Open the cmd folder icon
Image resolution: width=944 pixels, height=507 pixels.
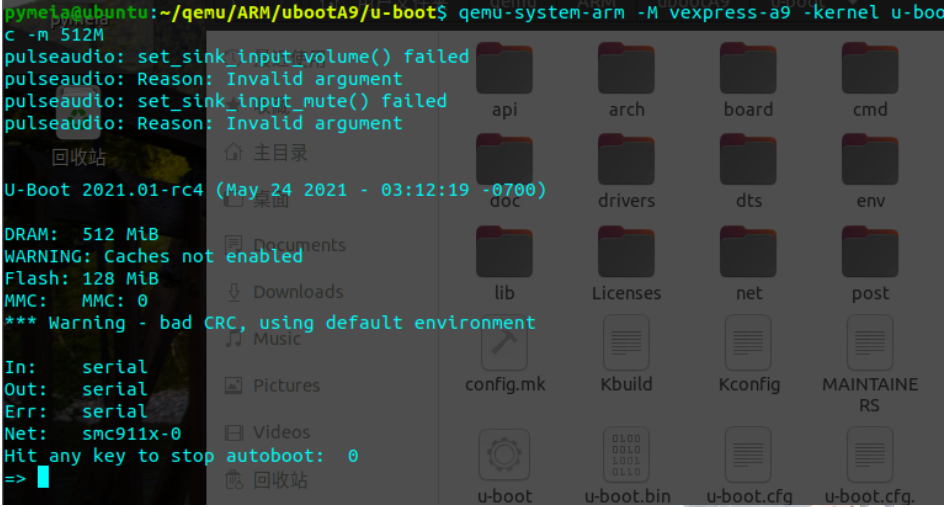click(x=870, y=68)
